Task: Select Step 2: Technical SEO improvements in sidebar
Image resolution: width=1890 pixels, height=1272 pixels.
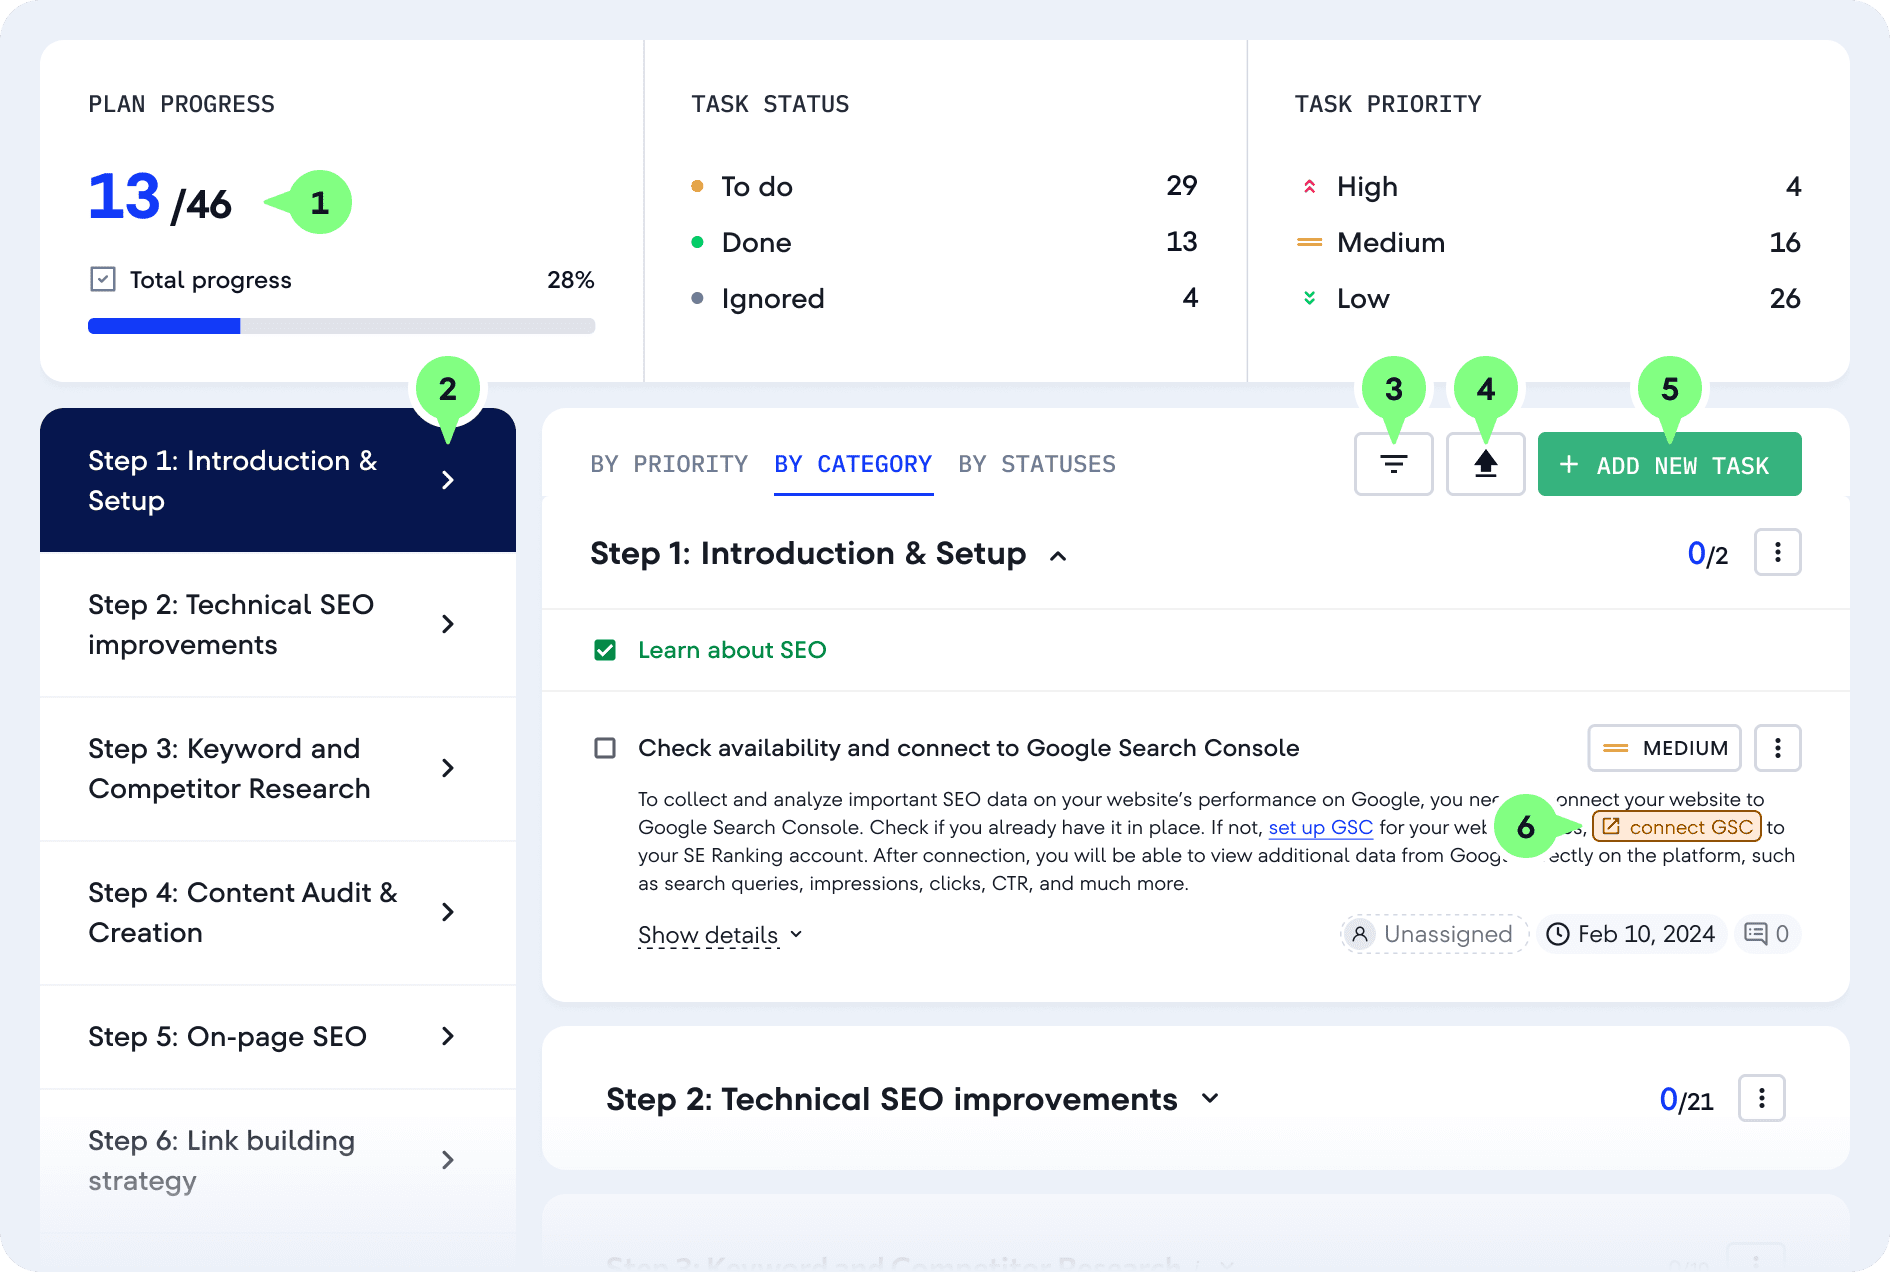Action: [278, 624]
